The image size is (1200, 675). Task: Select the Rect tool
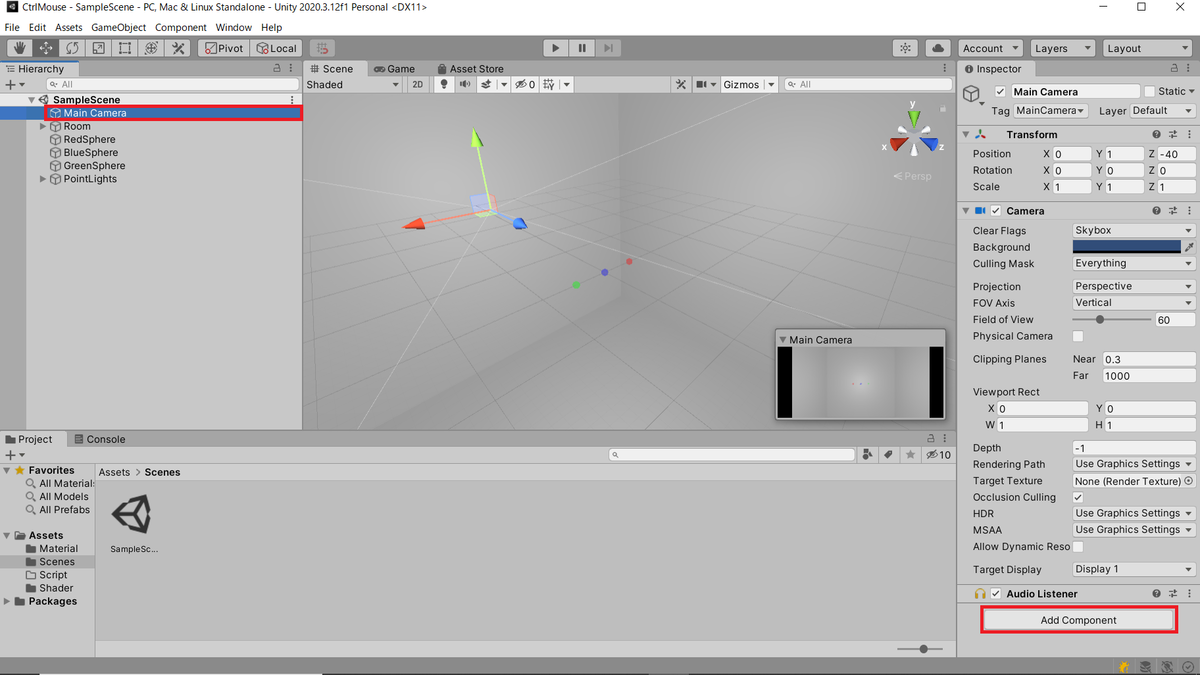(x=125, y=48)
